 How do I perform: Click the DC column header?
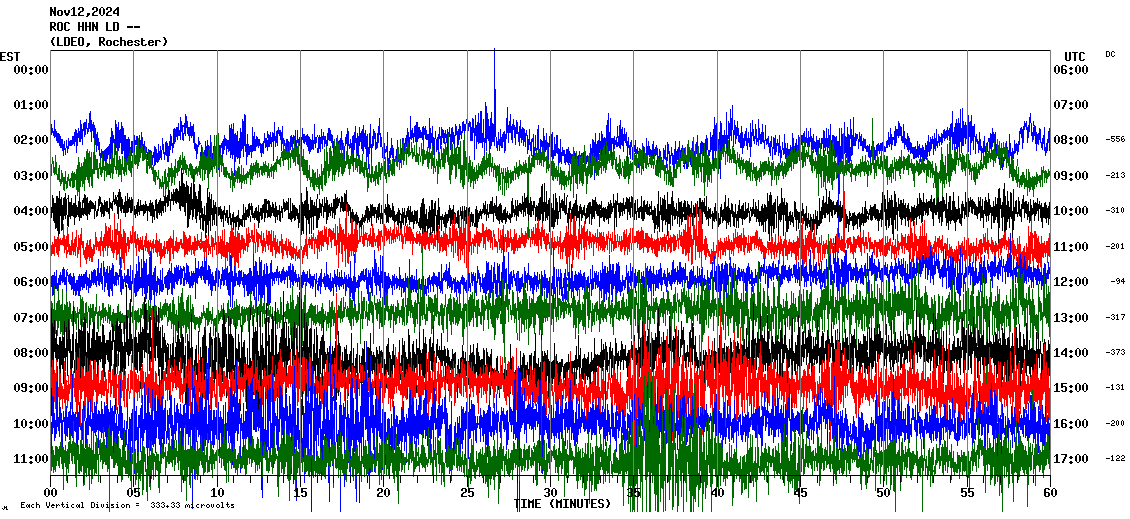click(1110, 54)
